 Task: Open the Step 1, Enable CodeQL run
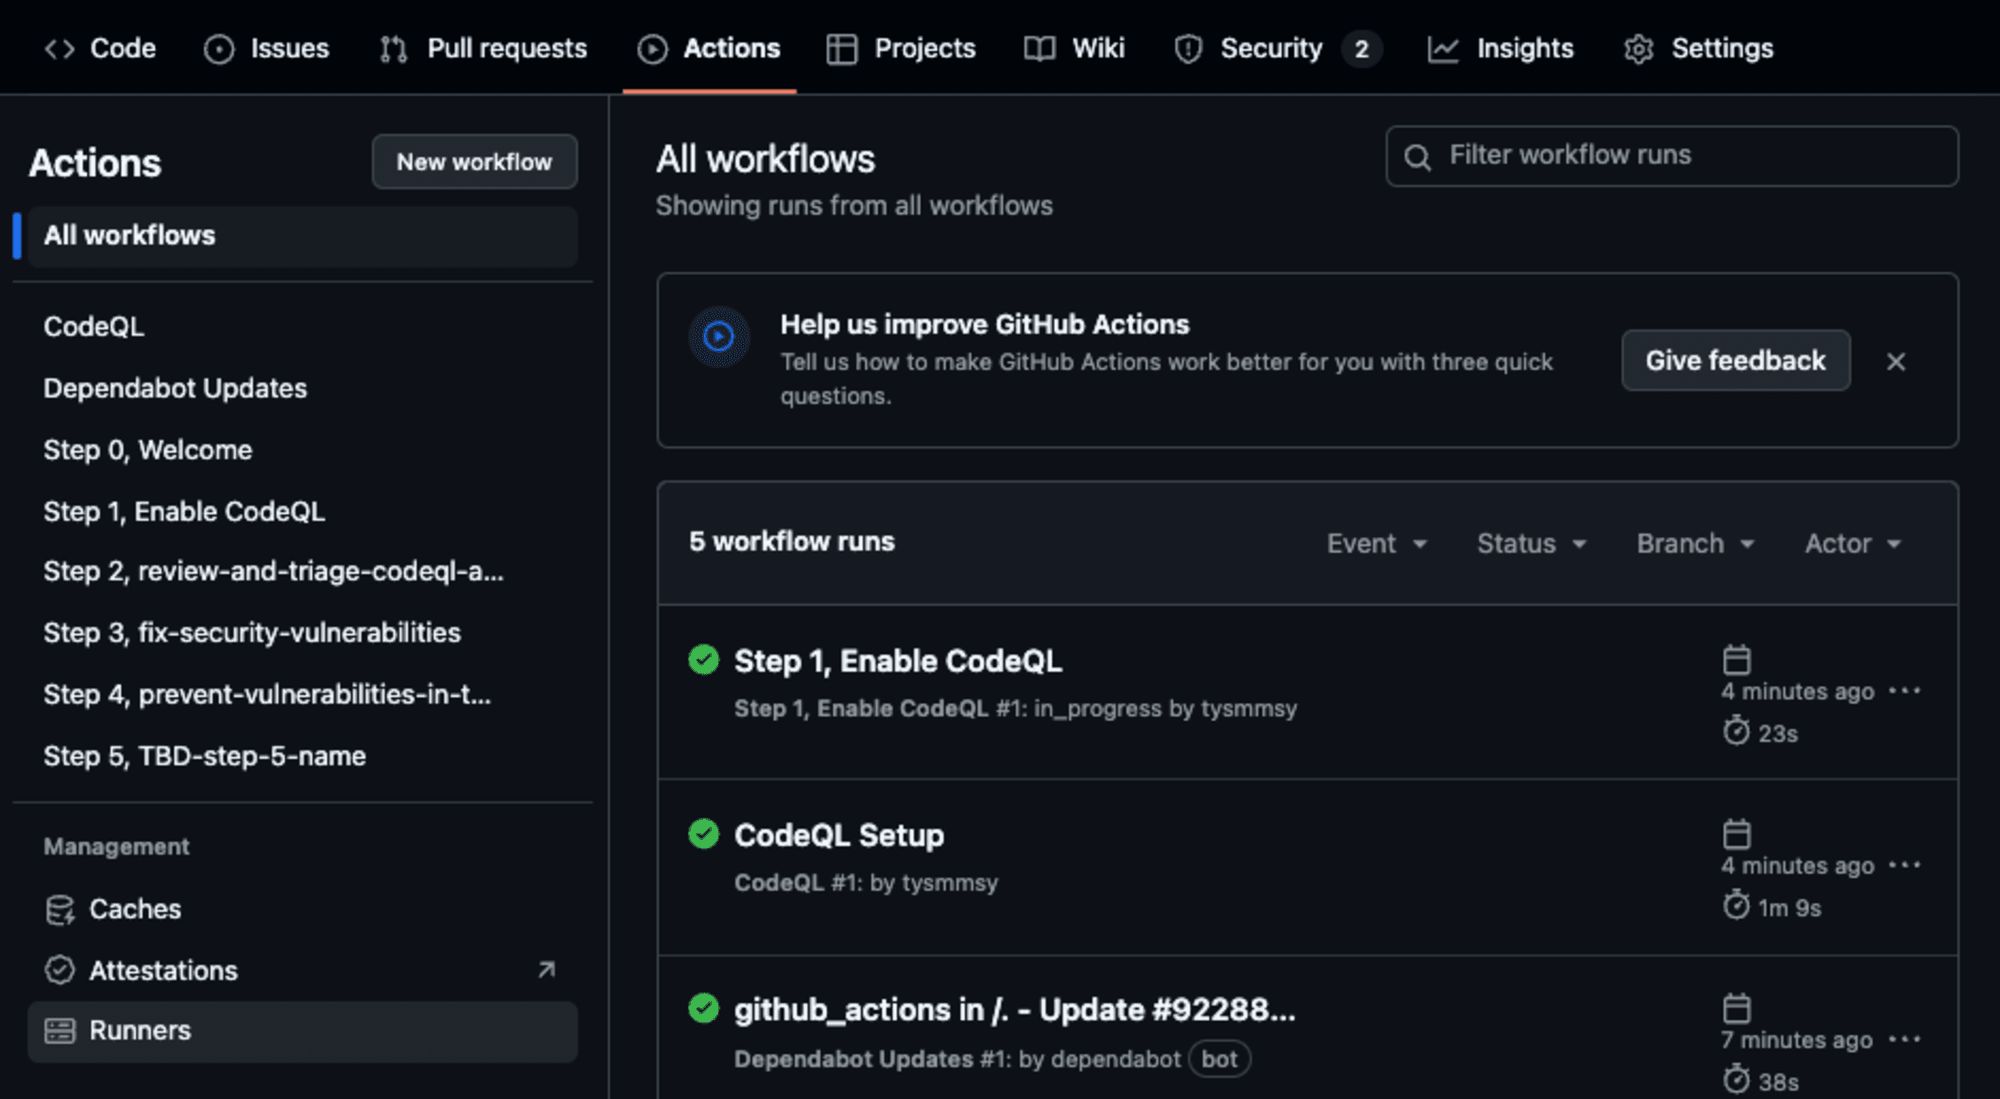pyautogui.click(x=898, y=661)
